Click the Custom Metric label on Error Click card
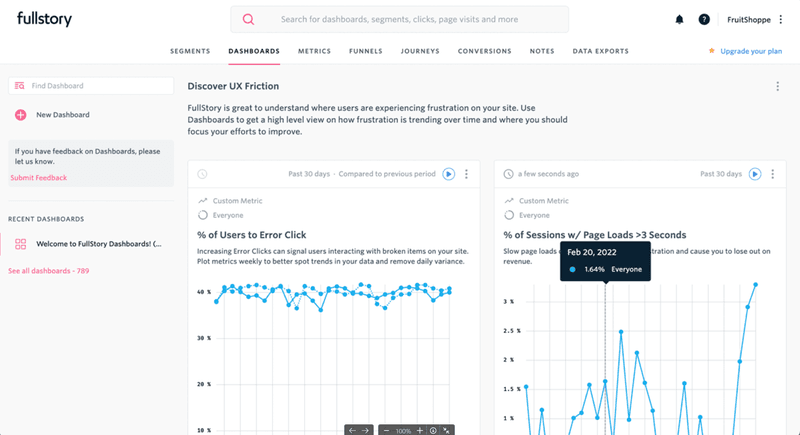The image size is (800, 435). pyautogui.click(x=237, y=200)
